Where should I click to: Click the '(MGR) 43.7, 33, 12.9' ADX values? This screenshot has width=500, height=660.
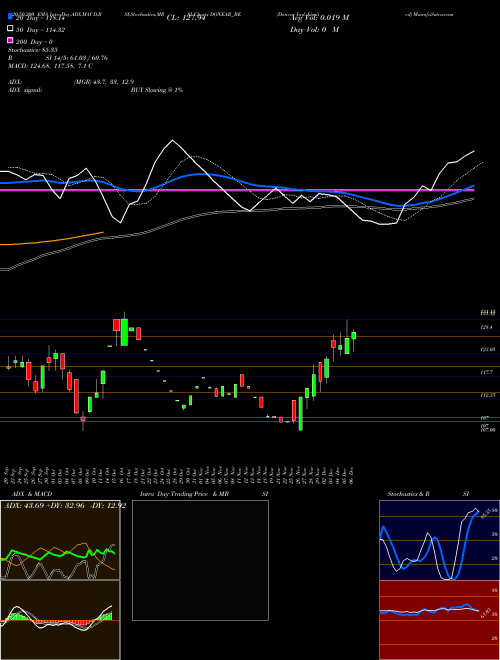pos(104,82)
